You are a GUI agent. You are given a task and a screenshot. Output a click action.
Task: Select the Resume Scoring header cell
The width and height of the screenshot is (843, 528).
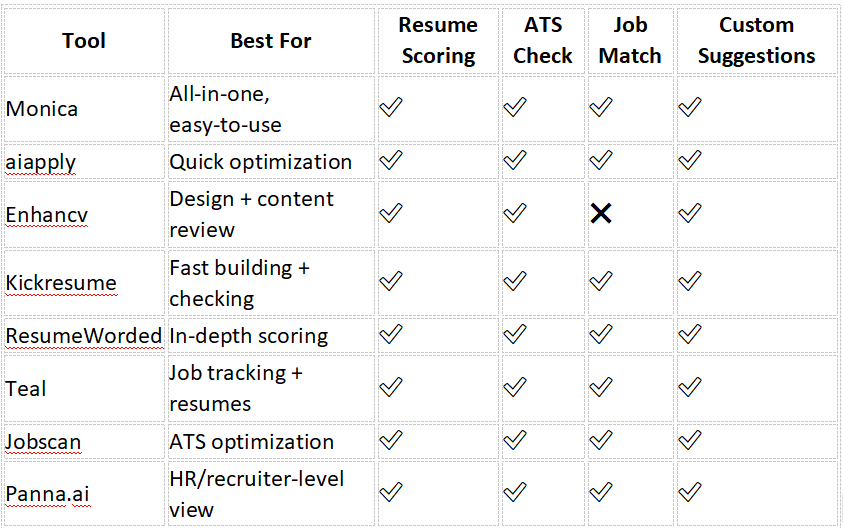pyautogui.click(x=438, y=40)
